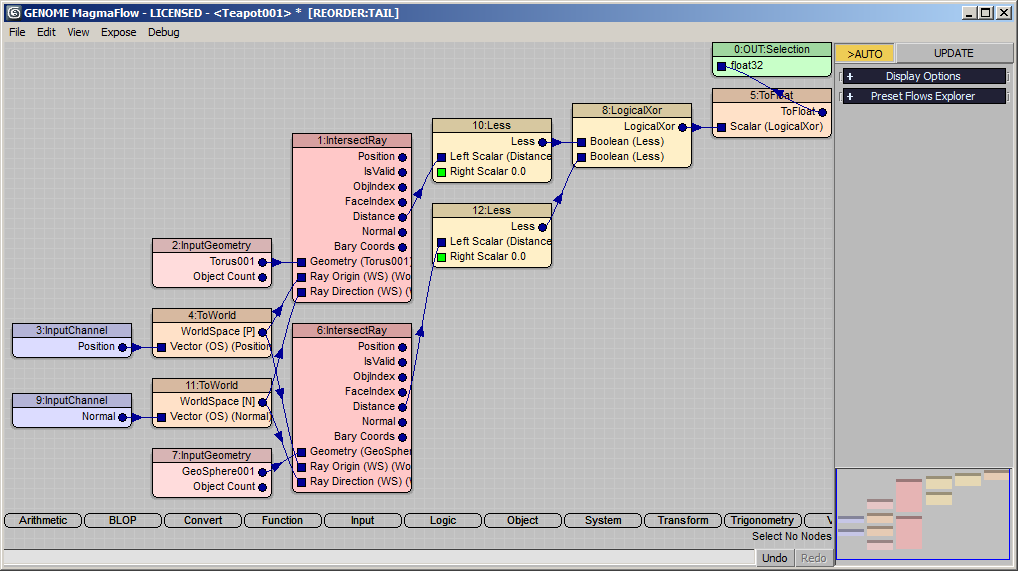
Task: Open the Input node category
Action: (362, 520)
